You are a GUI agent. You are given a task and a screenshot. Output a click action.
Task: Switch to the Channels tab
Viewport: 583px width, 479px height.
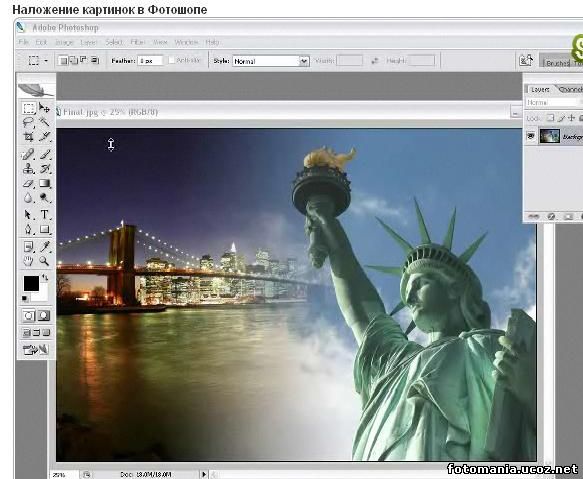pyautogui.click(x=570, y=89)
